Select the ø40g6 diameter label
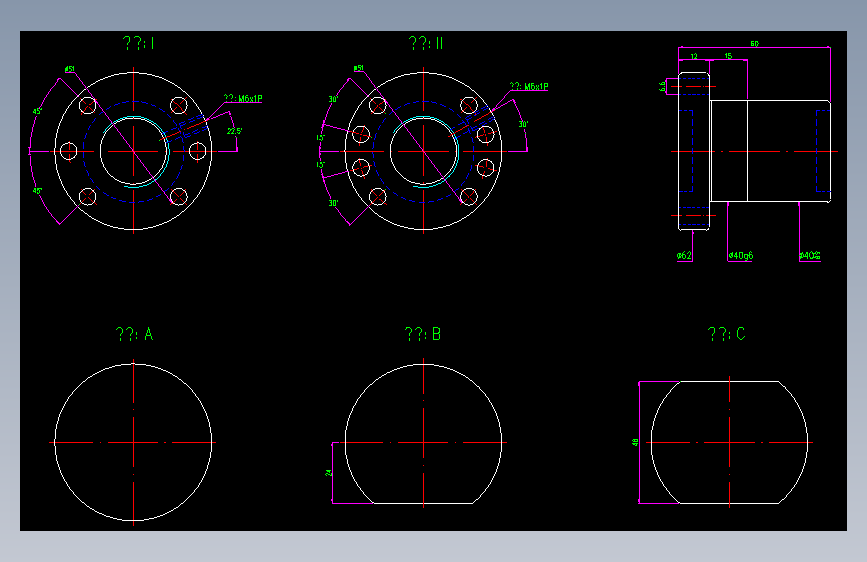The width and height of the screenshot is (867, 562). pos(740,256)
